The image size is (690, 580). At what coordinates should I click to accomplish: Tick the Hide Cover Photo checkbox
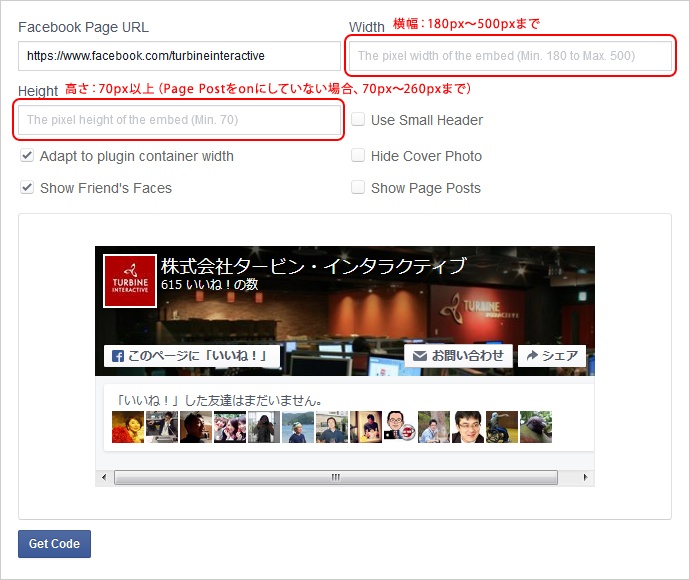pos(358,155)
